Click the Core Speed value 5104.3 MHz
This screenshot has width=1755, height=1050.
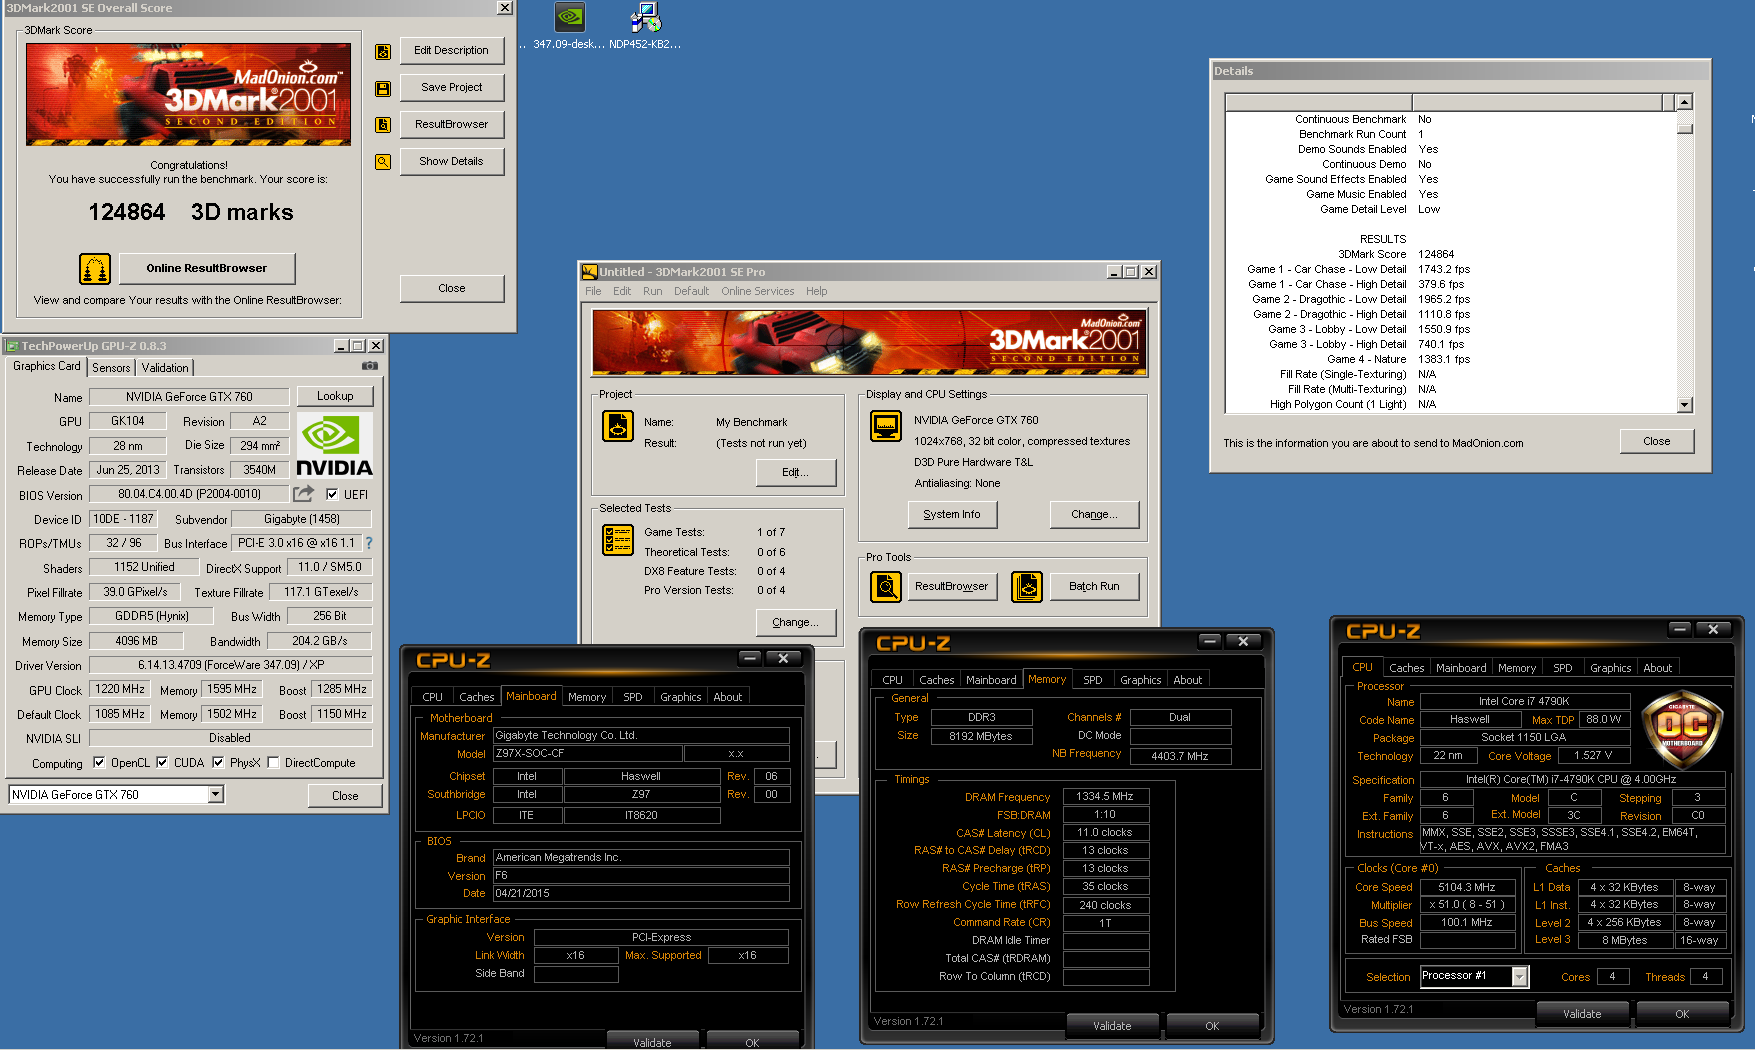tap(1467, 887)
